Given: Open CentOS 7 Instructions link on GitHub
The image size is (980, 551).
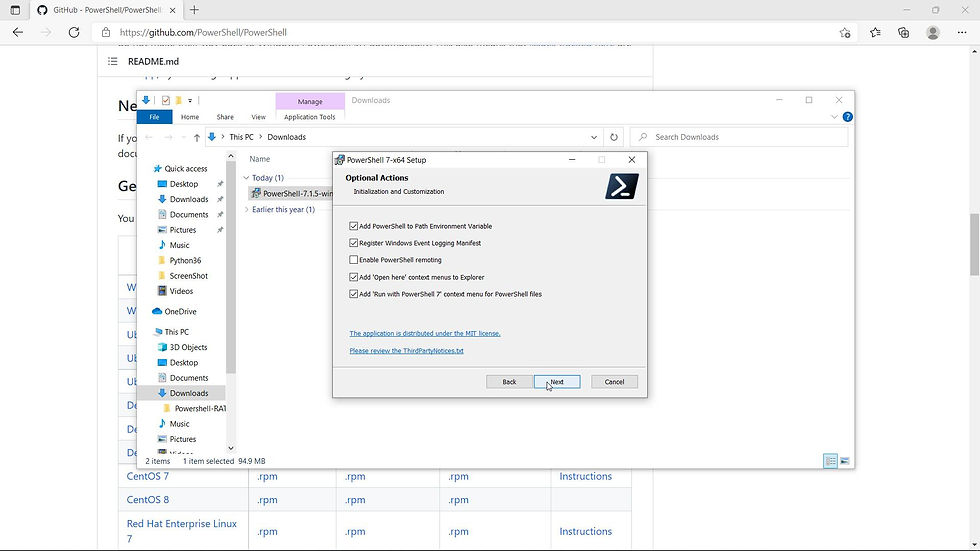Looking at the screenshot, I should (586, 477).
